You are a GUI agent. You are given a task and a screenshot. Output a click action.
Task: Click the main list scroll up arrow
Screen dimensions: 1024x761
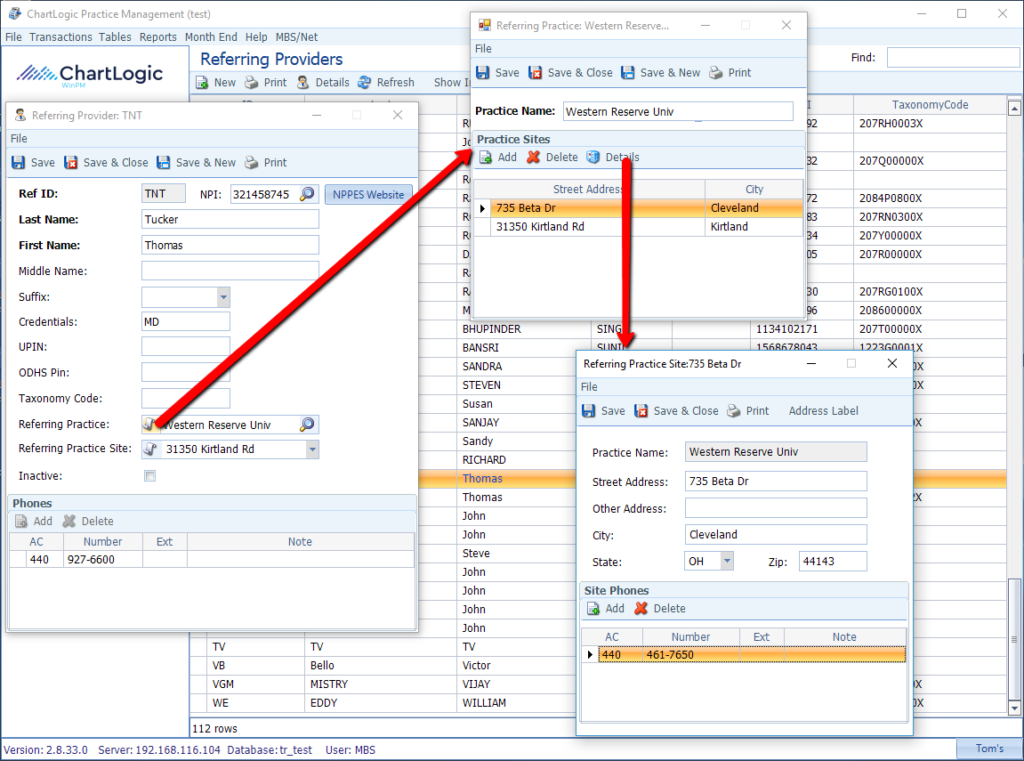click(1014, 108)
